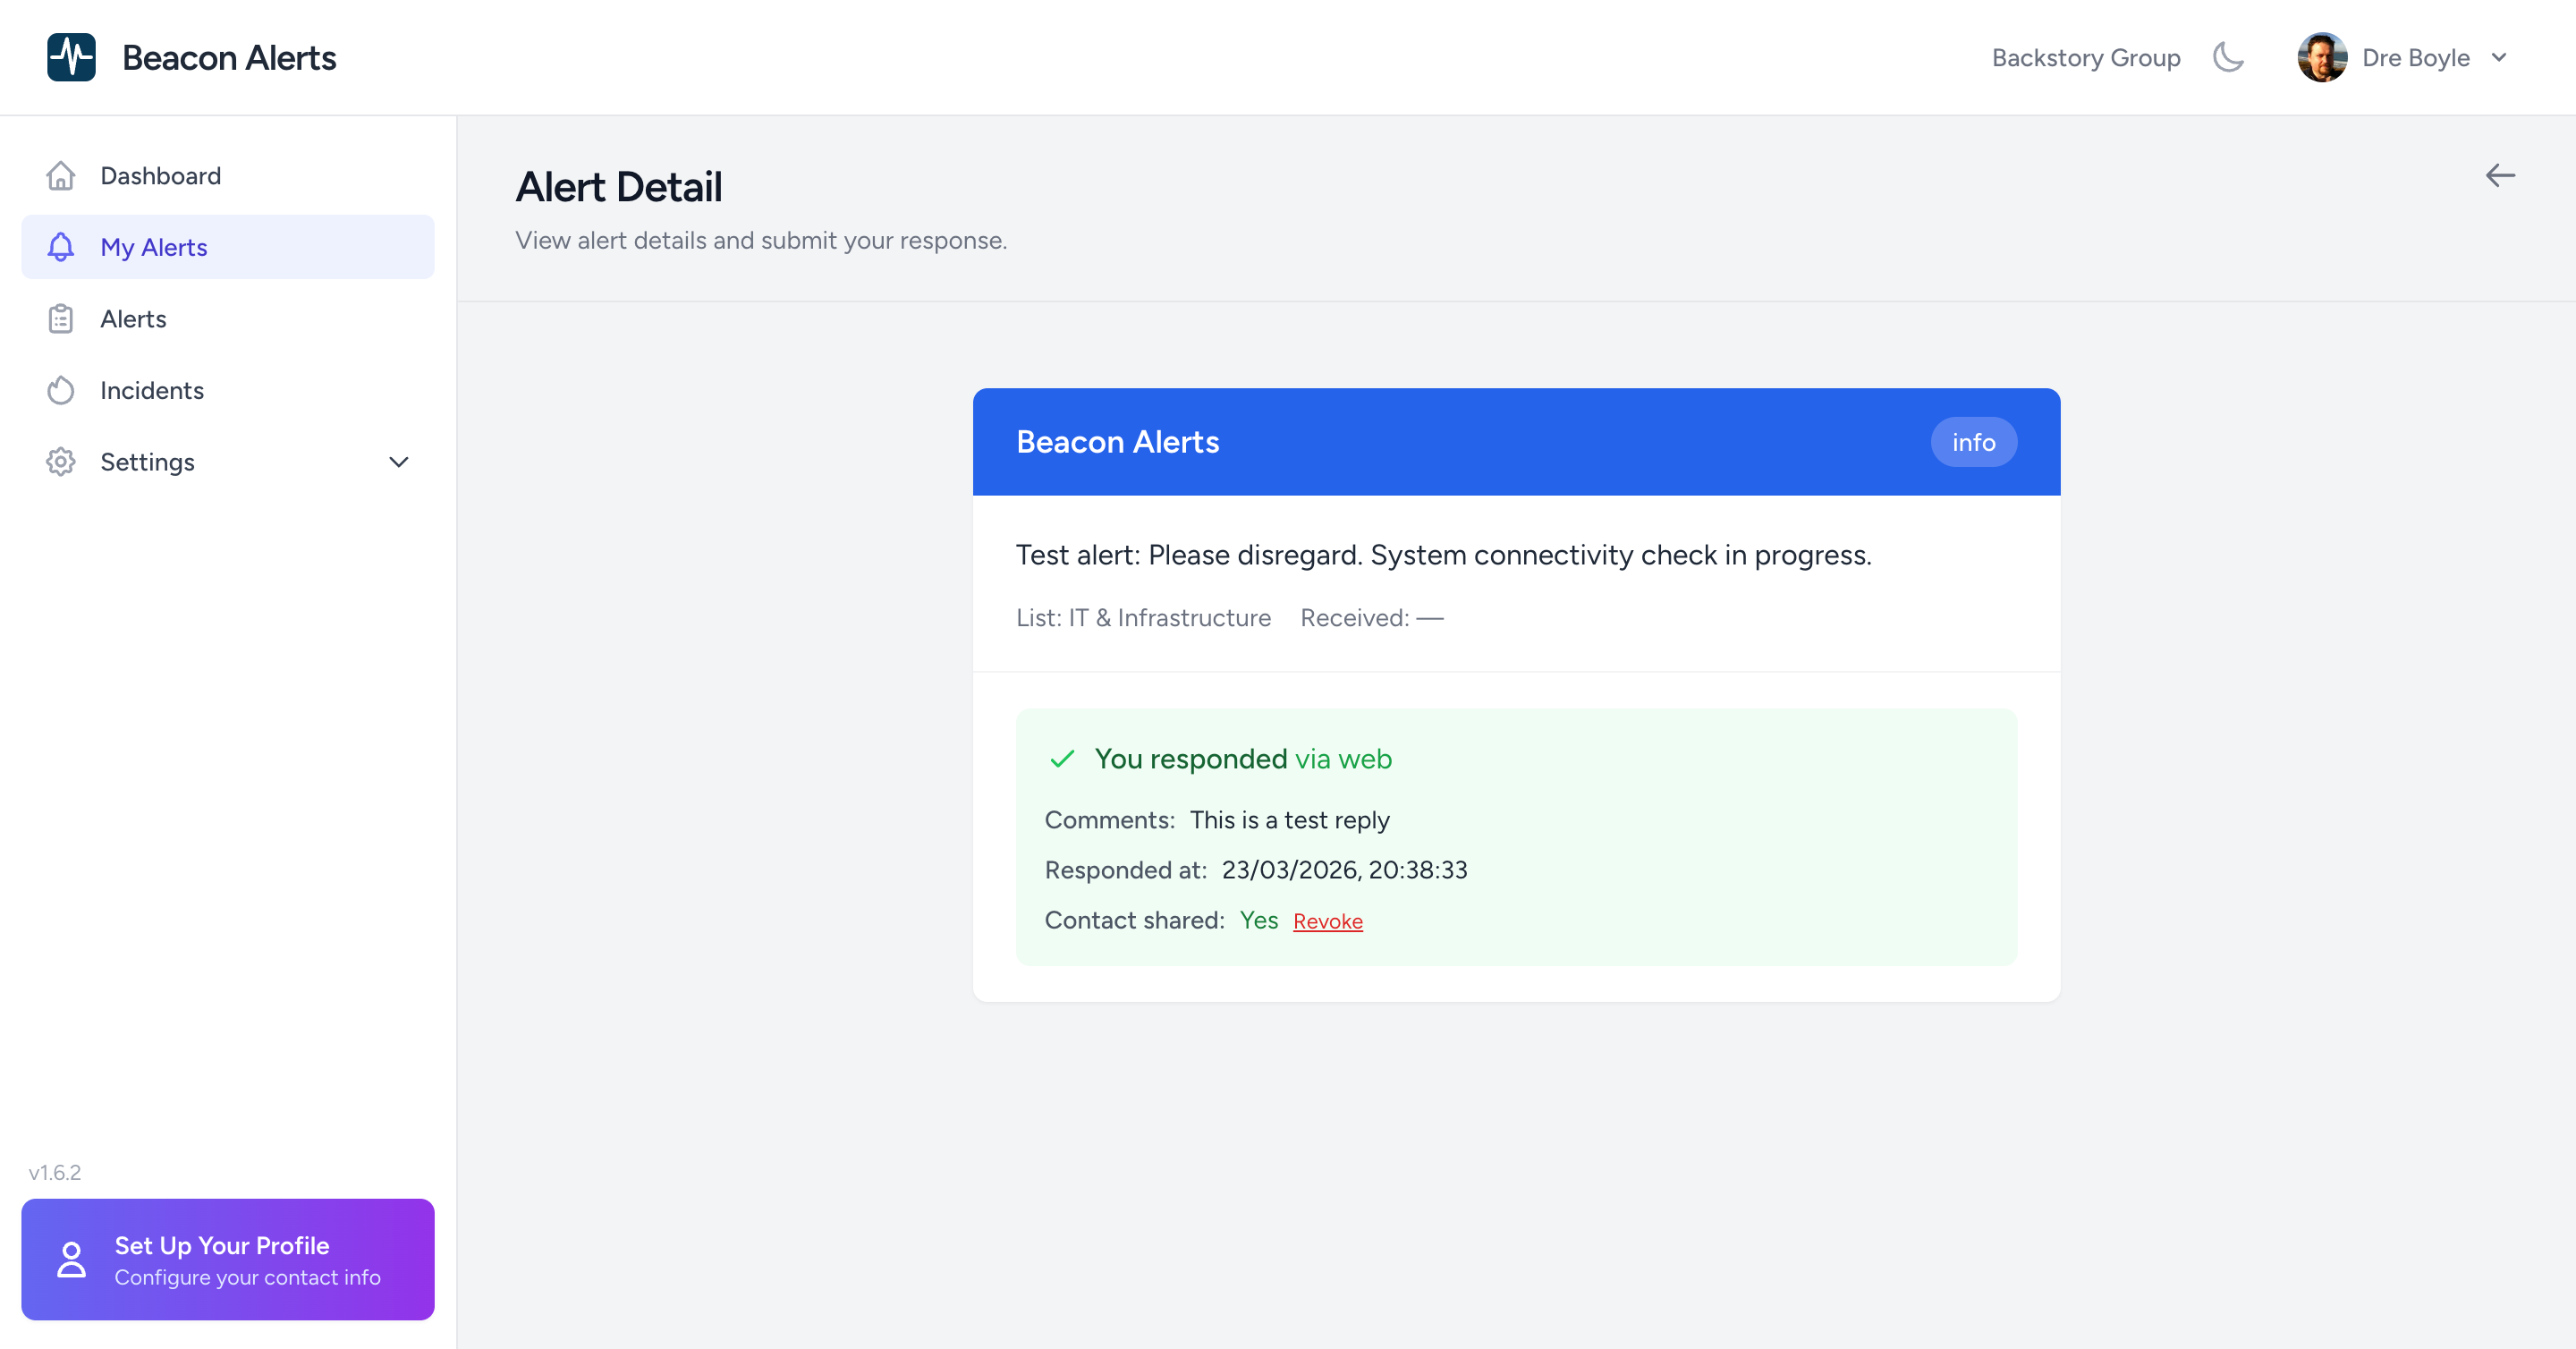Click the info severity badge
Viewport: 2576px width, 1349px height.
[1972, 442]
